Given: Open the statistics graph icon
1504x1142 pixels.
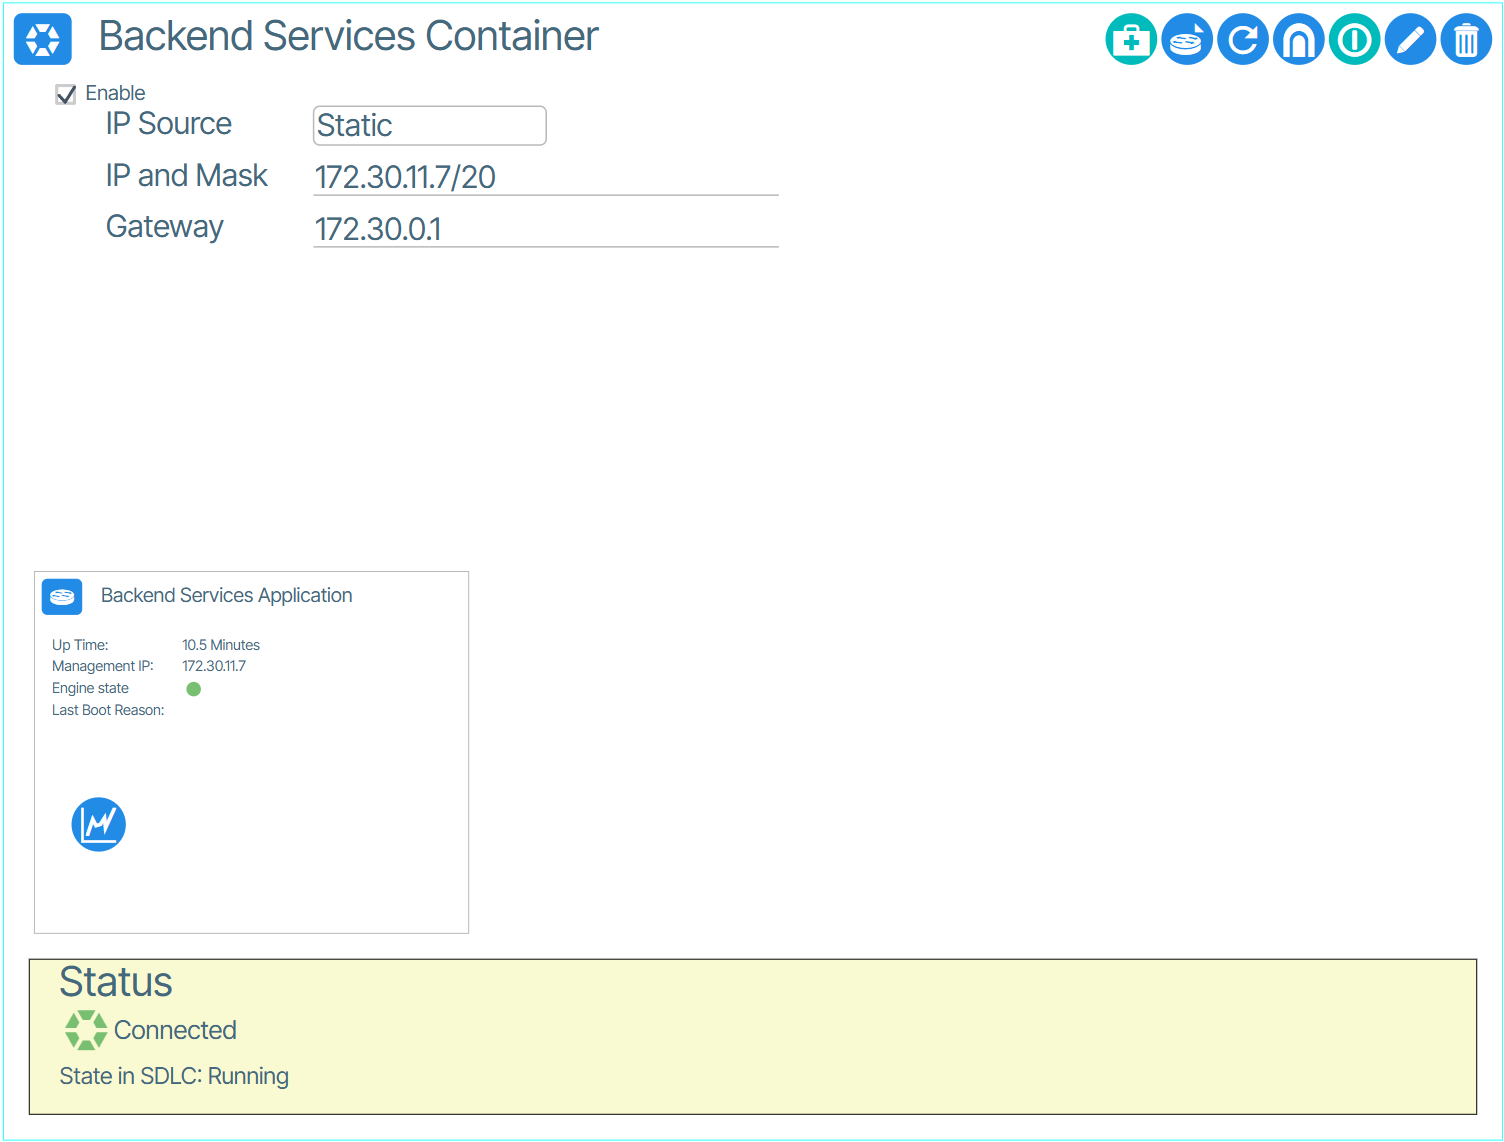Looking at the screenshot, I should pyautogui.click(x=99, y=825).
